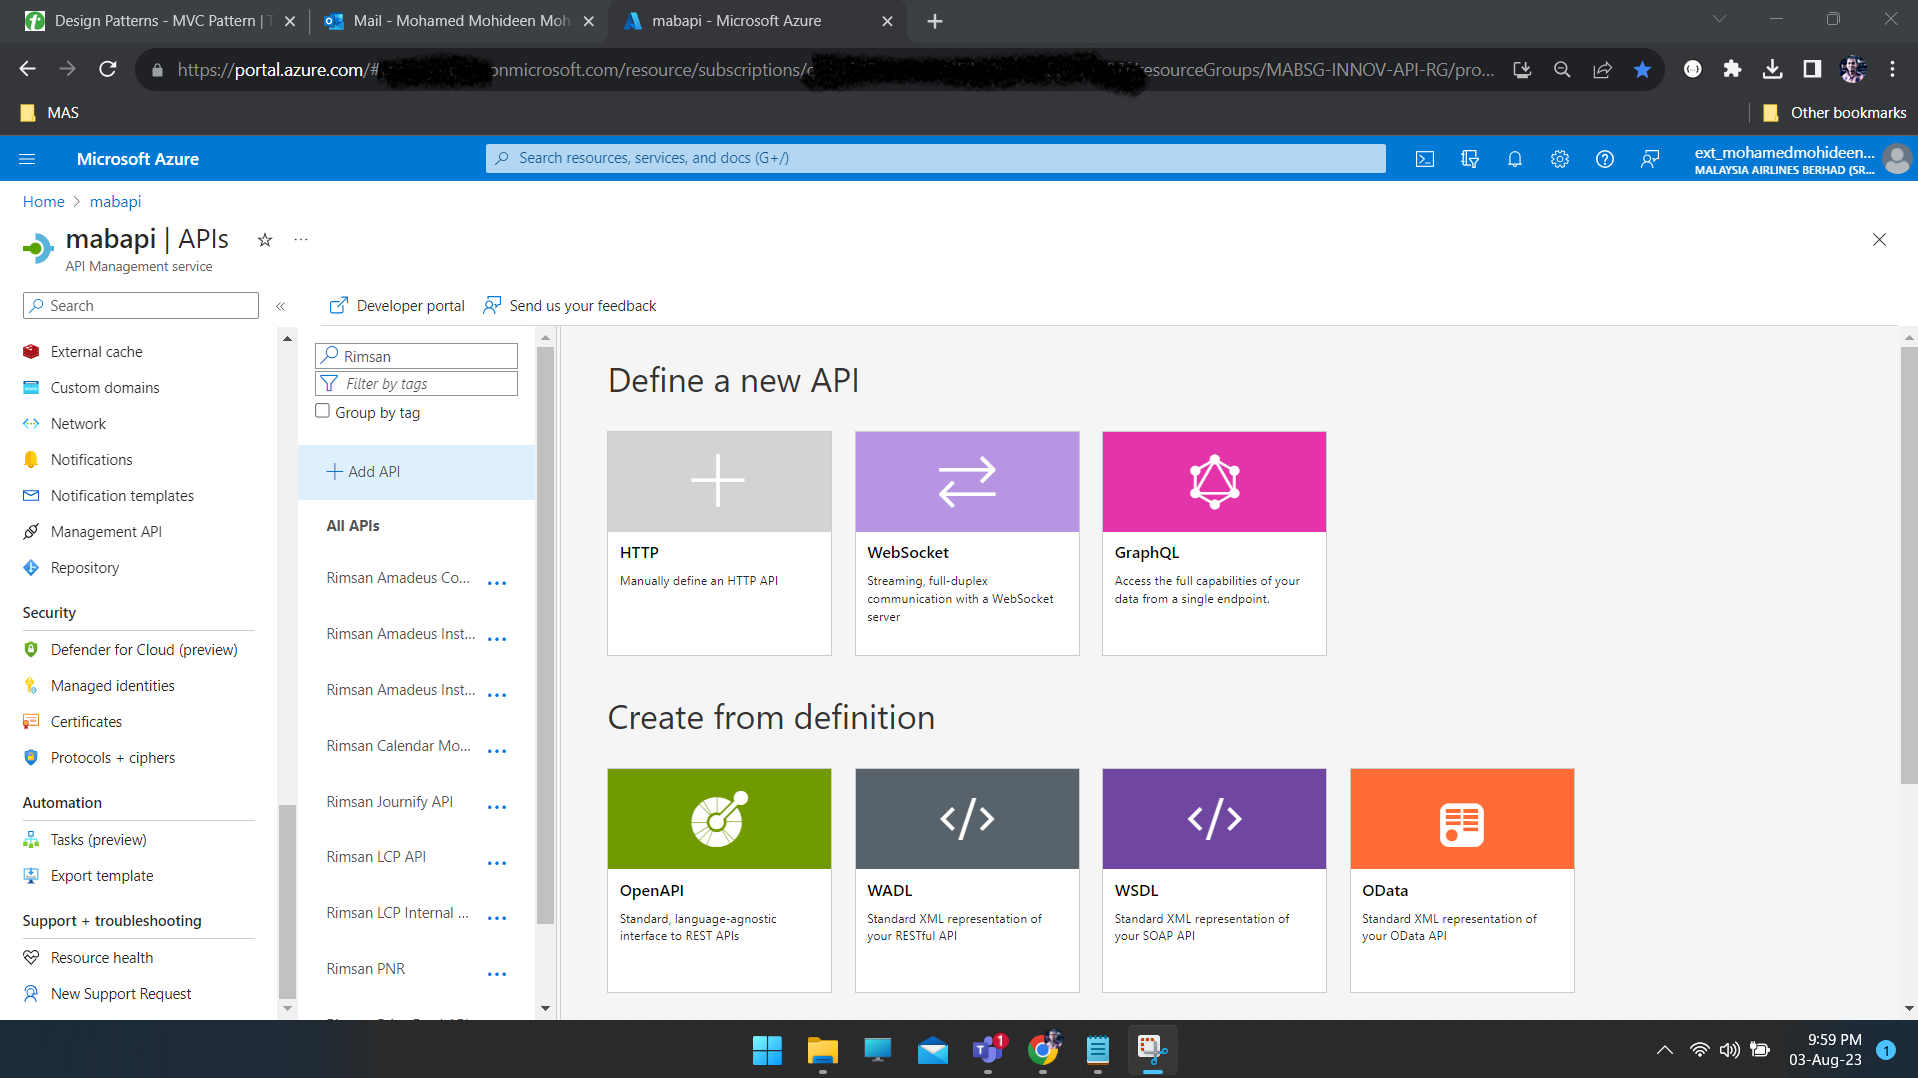Click Send us your feedback
The height and width of the screenshot is (1078, 1918).
tap(570, 306)
